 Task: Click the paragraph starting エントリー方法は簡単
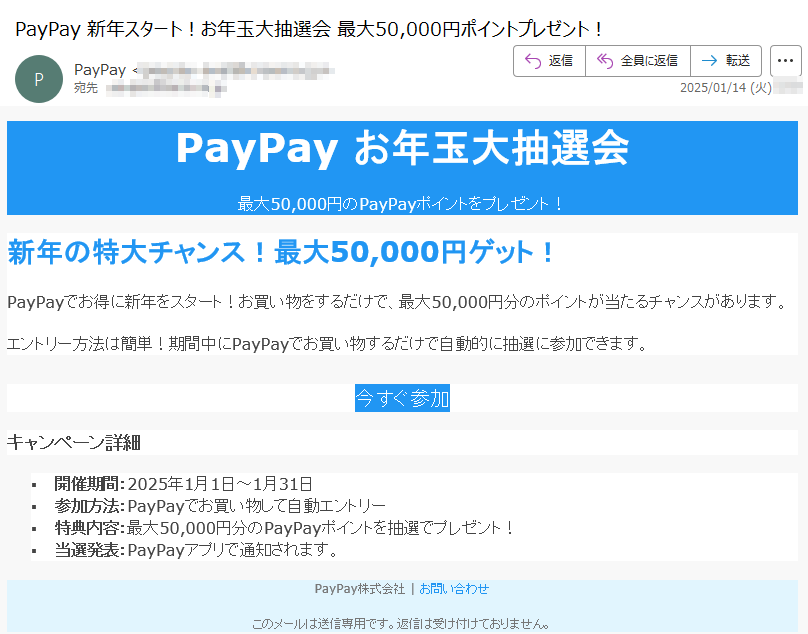pyautogui.click(x=328, y=343)
